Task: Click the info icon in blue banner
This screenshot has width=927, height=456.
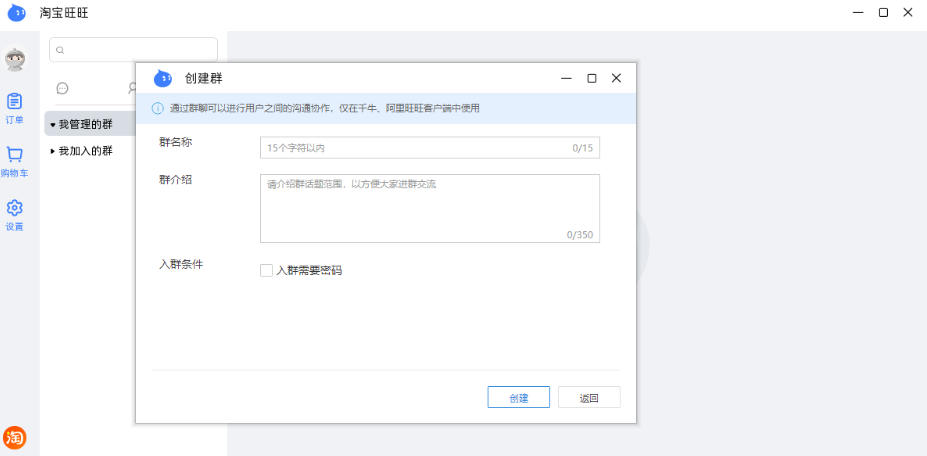Action: pos(157,109)
